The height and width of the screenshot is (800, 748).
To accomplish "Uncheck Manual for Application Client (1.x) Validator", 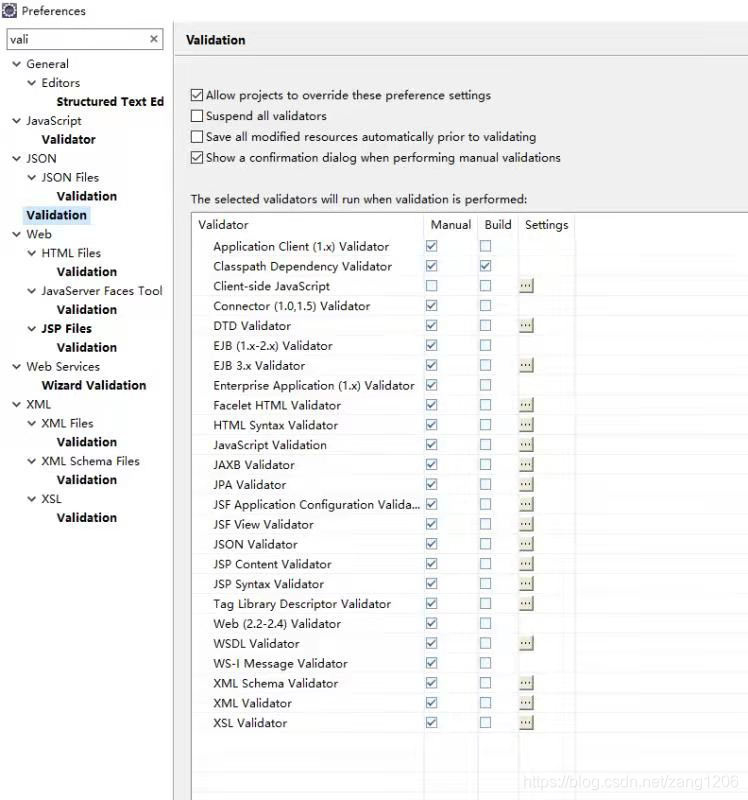I will point(432,246).
